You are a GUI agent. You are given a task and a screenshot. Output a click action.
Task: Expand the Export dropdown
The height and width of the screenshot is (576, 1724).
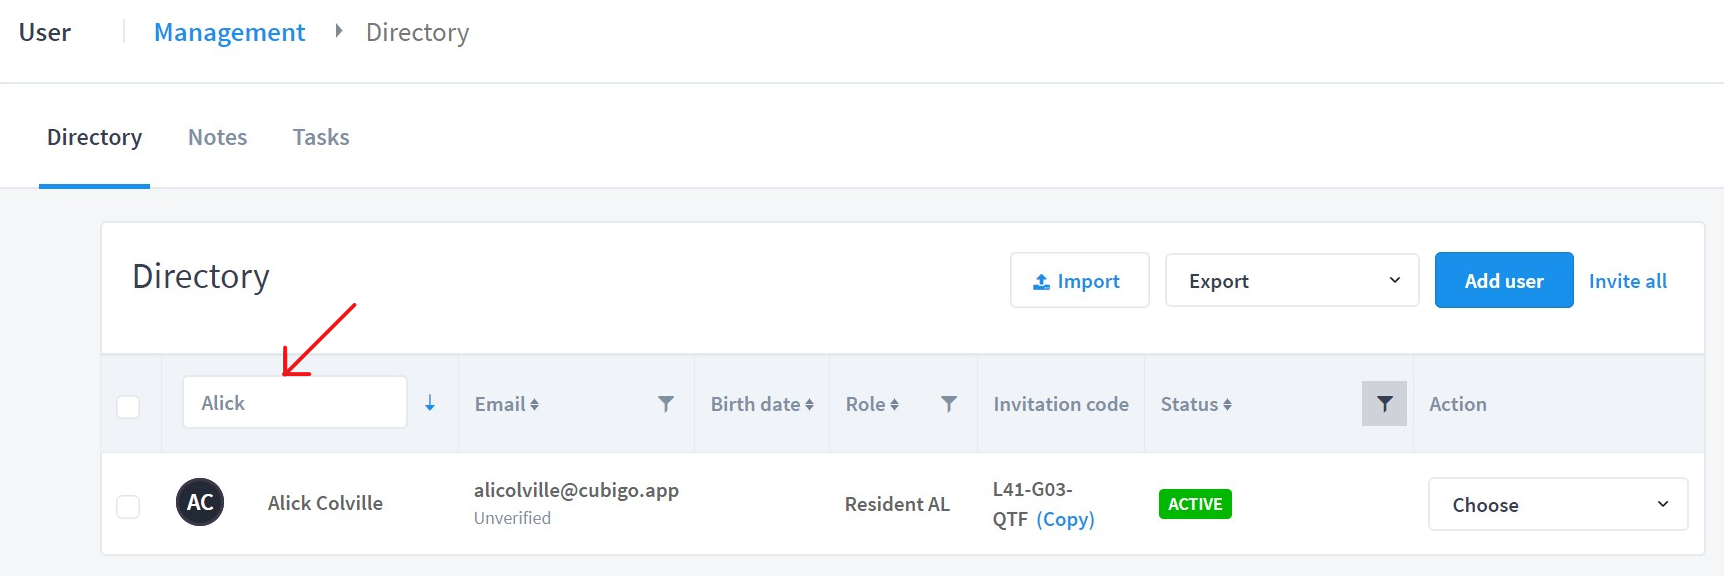[1292, 281]
